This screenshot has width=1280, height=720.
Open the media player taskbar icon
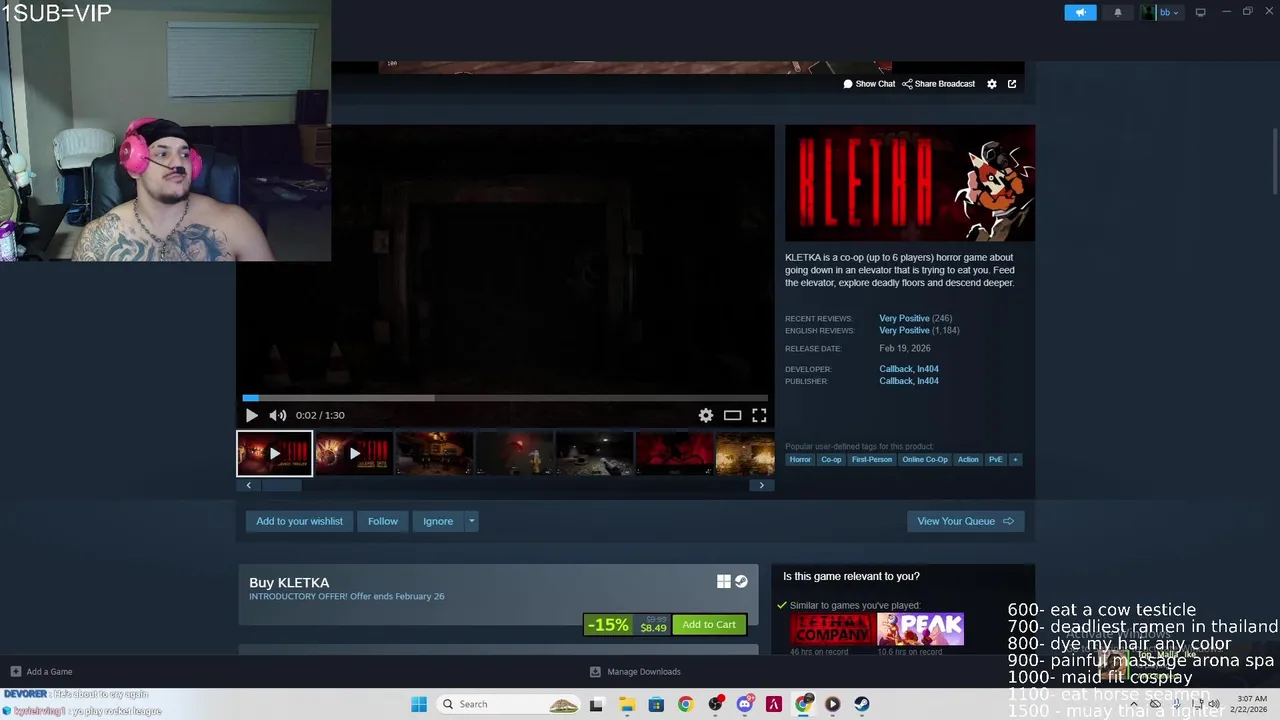coord(832,704)
